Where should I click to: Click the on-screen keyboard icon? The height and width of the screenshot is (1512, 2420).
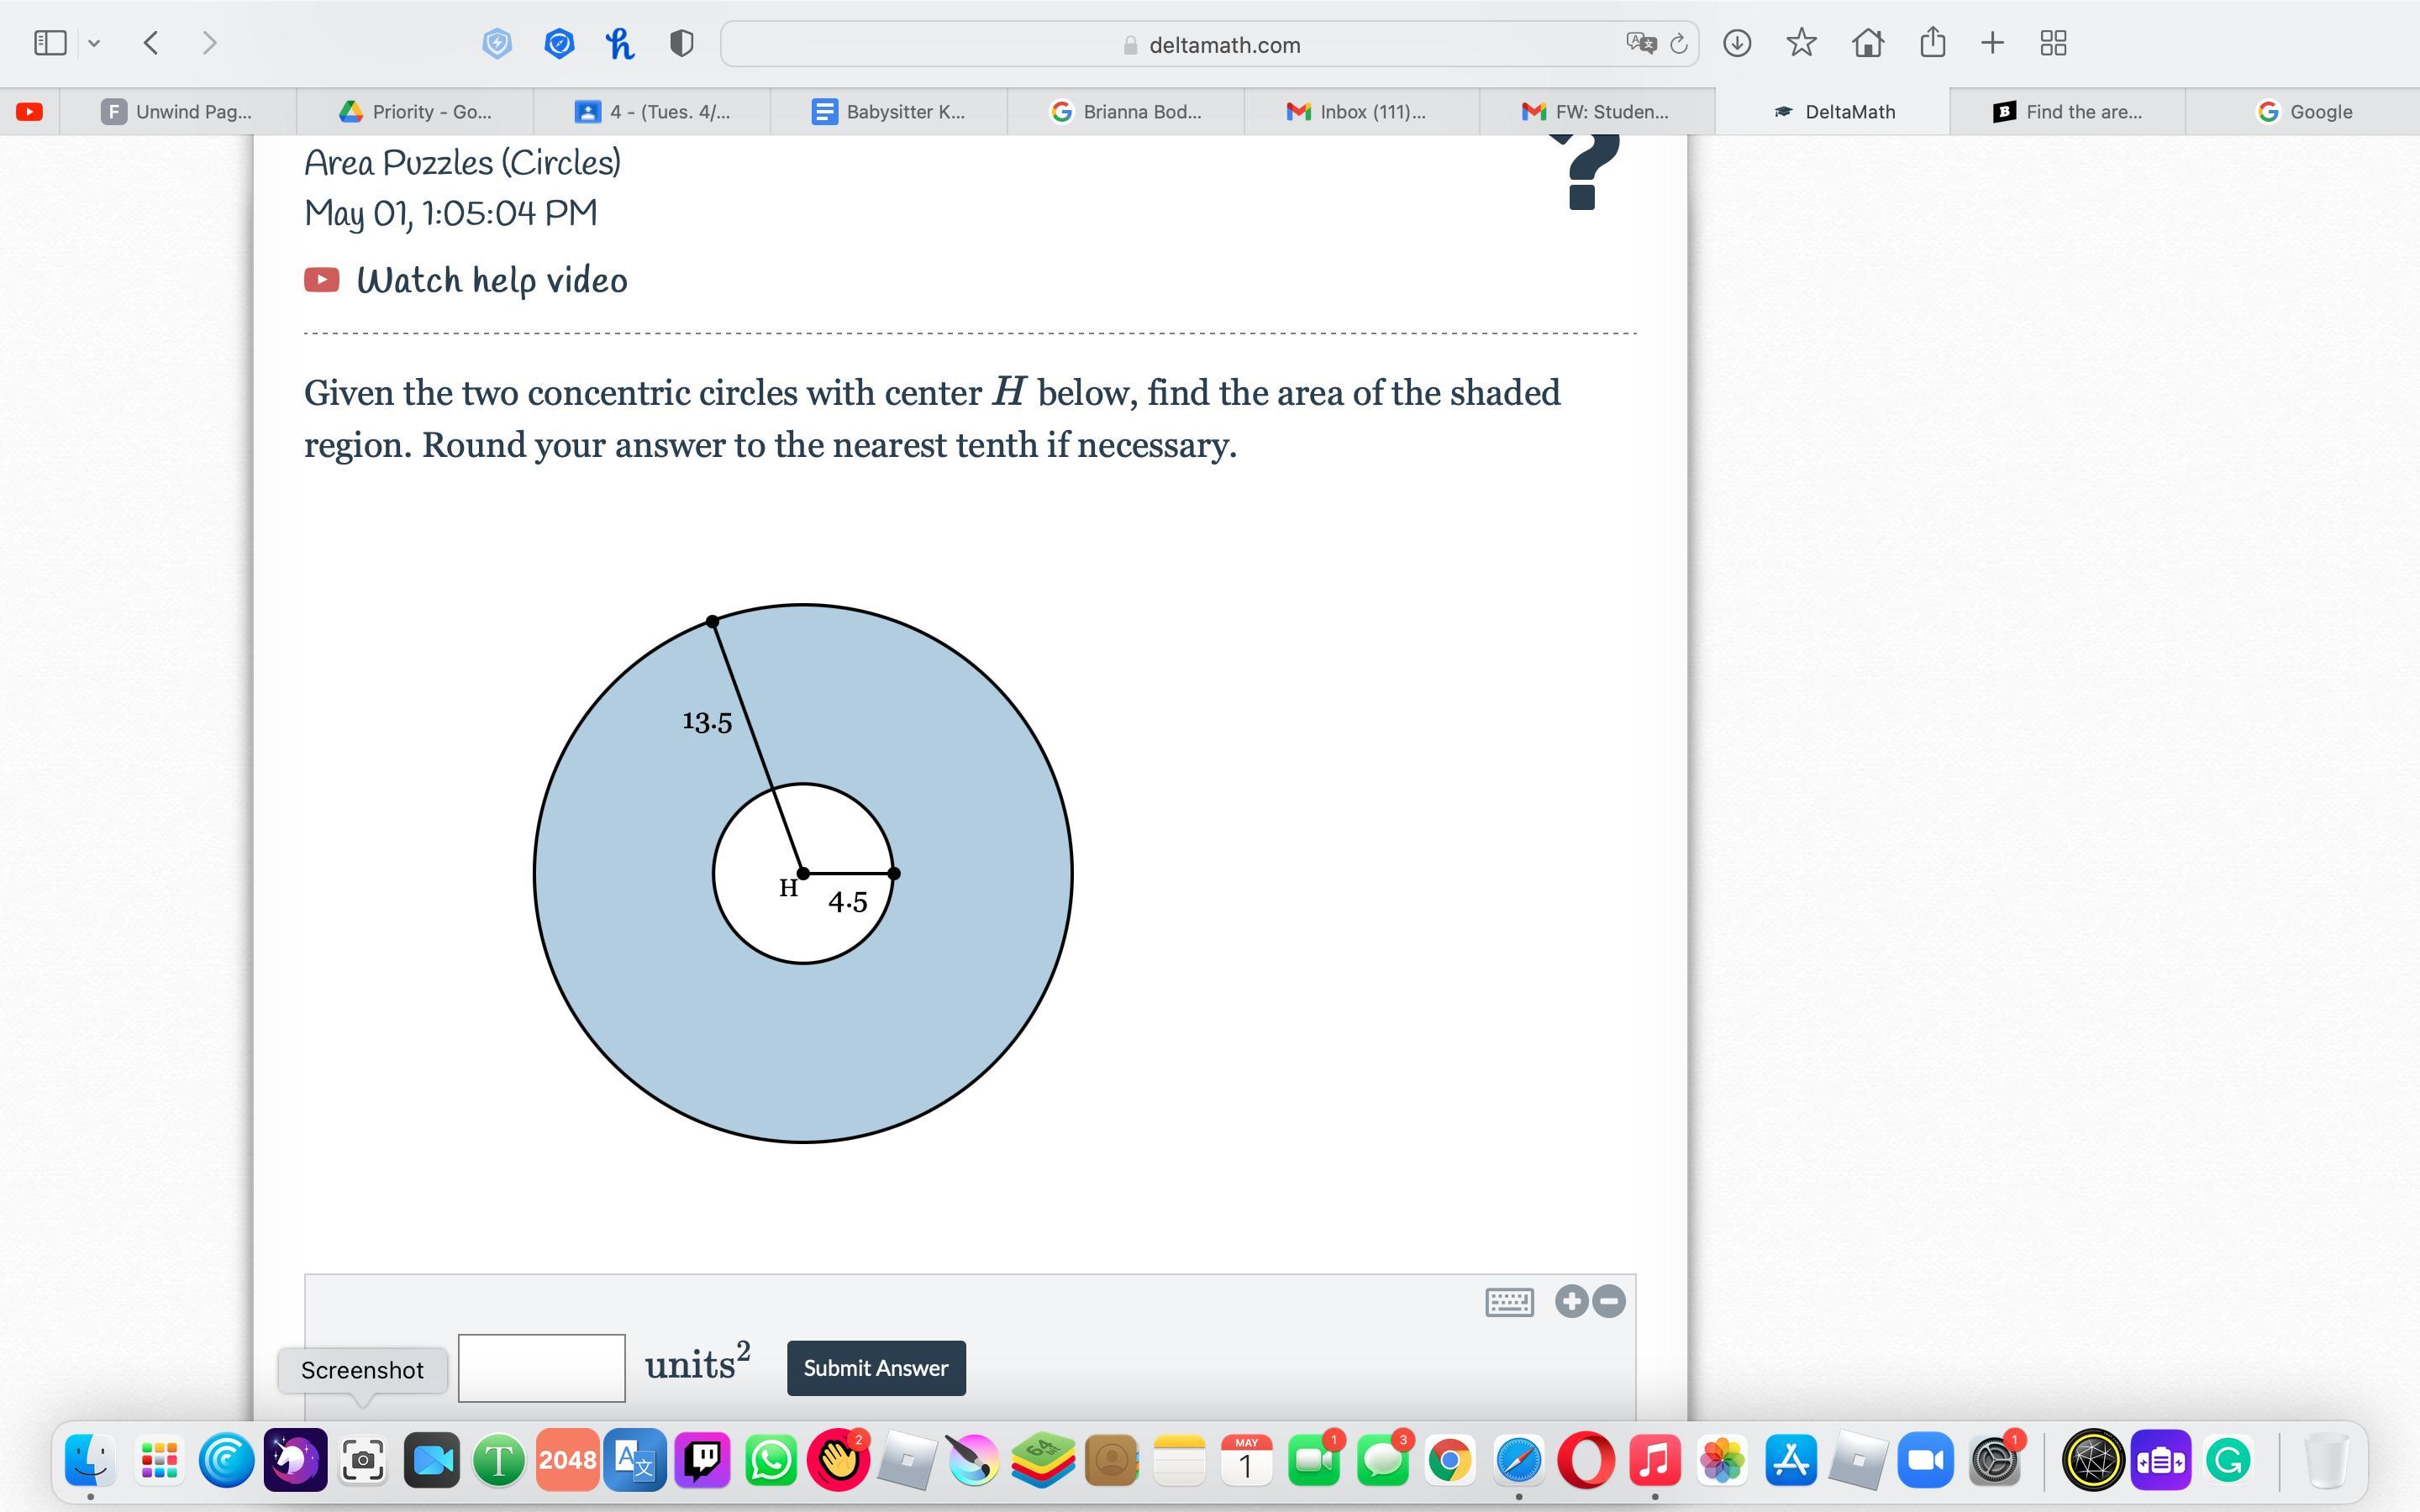(x=1509, y=1301)
